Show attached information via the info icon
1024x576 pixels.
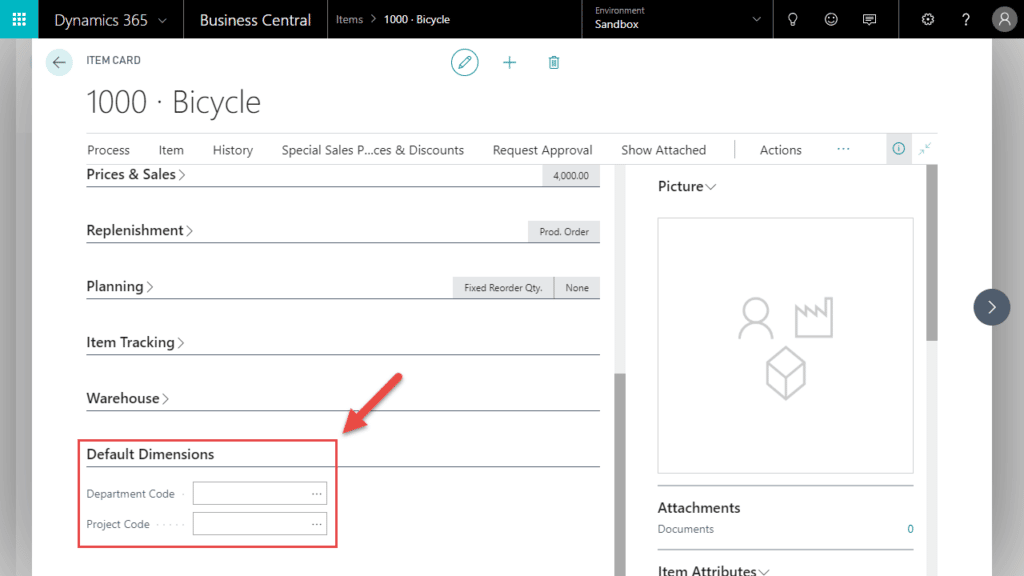pos(898,148)
